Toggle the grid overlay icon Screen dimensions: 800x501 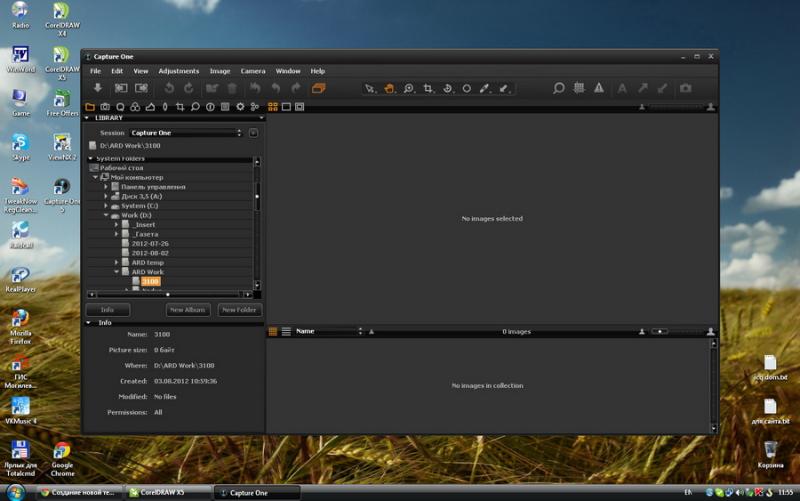579,88
